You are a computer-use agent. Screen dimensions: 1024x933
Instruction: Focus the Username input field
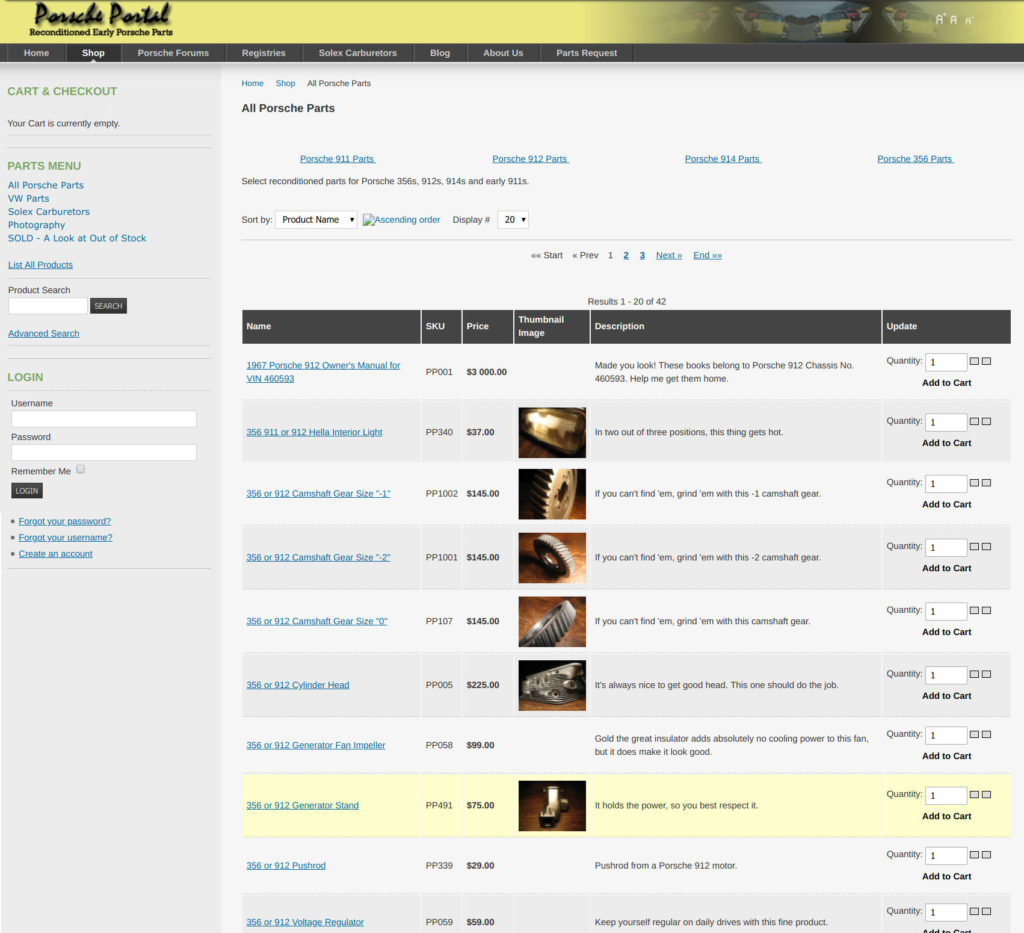point(104,419)
